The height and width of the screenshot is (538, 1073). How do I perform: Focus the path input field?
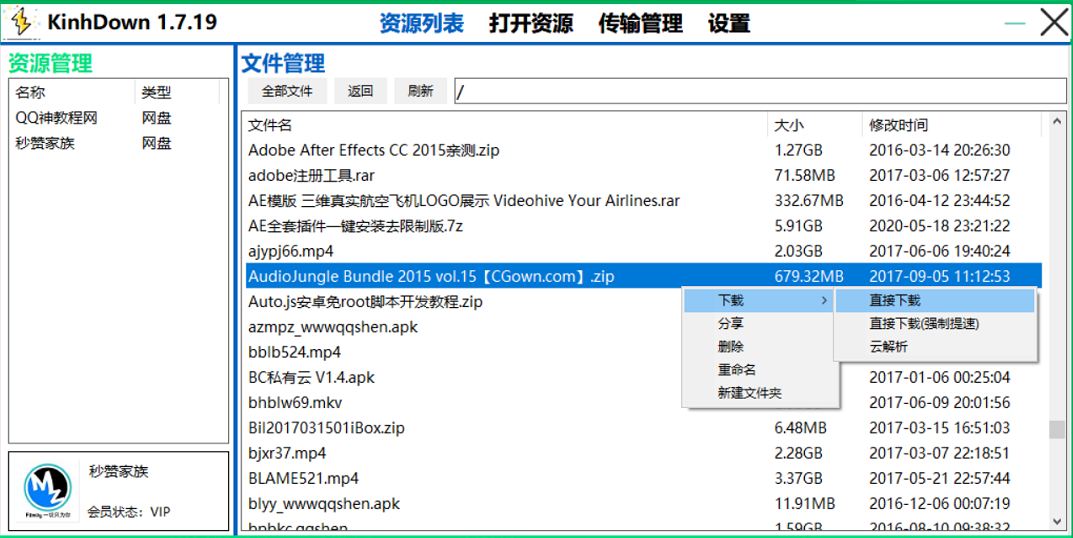pyautogui.click(x=760, y=91)
